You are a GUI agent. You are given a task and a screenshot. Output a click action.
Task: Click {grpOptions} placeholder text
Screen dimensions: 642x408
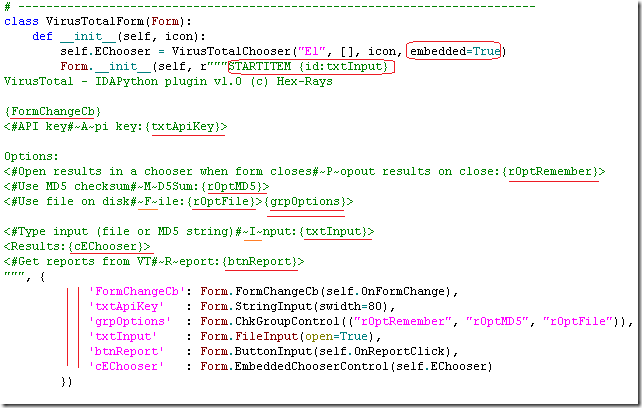[305, 201]
